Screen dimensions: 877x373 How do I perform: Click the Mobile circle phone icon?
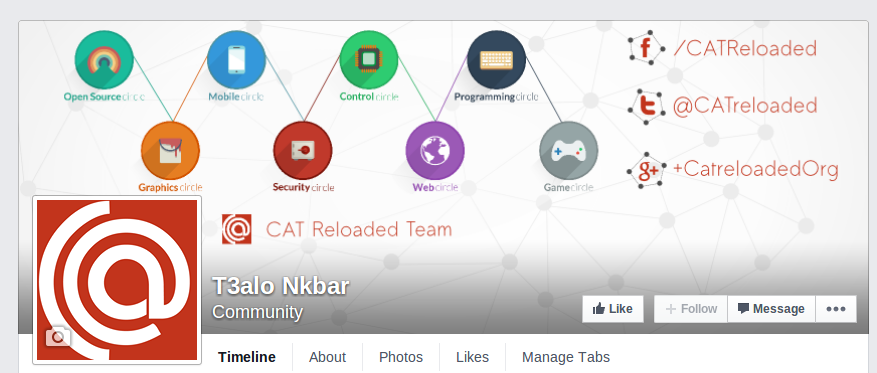point(236,60)
